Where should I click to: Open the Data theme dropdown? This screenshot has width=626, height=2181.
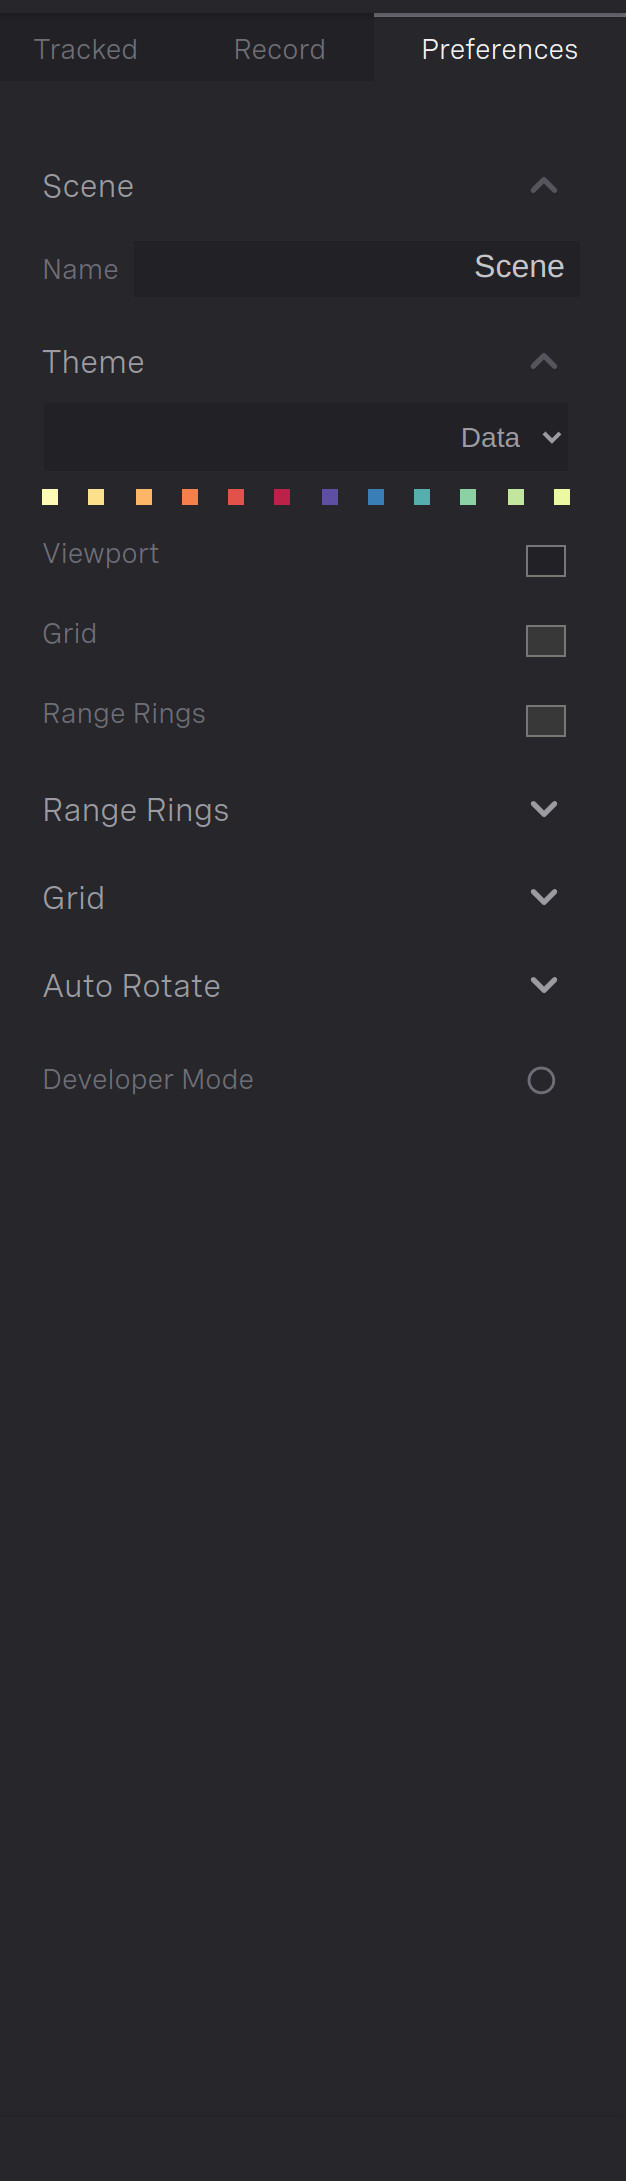[x=306, y=437]
